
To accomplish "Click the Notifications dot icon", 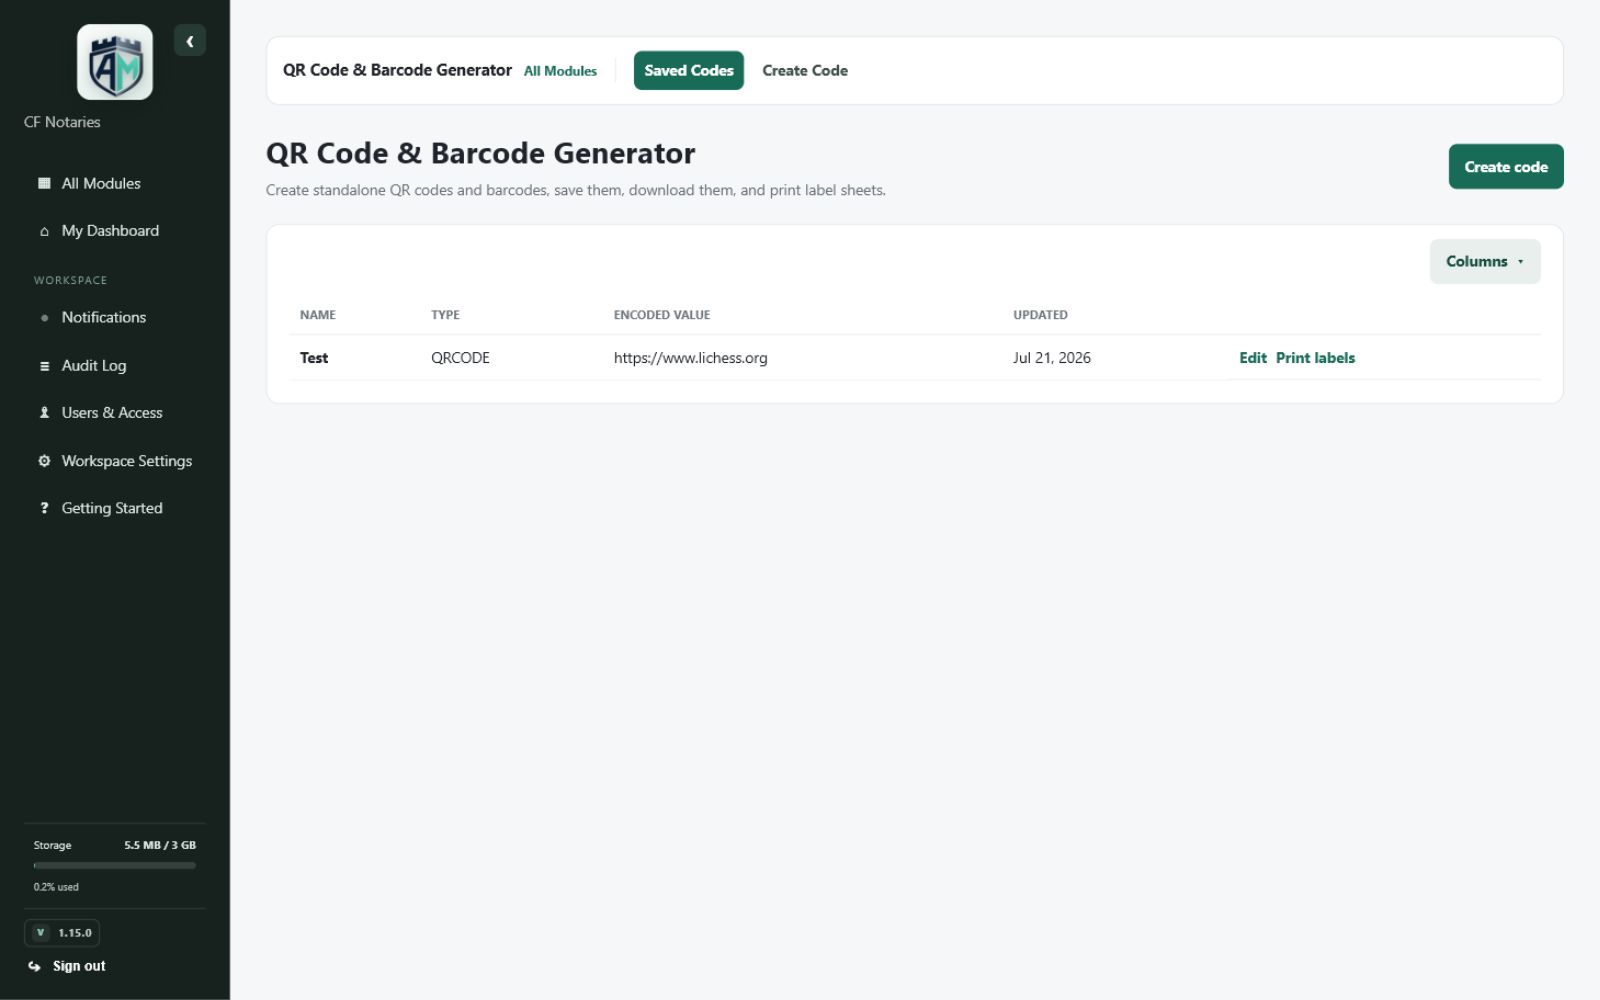I will tap(44, 318).
